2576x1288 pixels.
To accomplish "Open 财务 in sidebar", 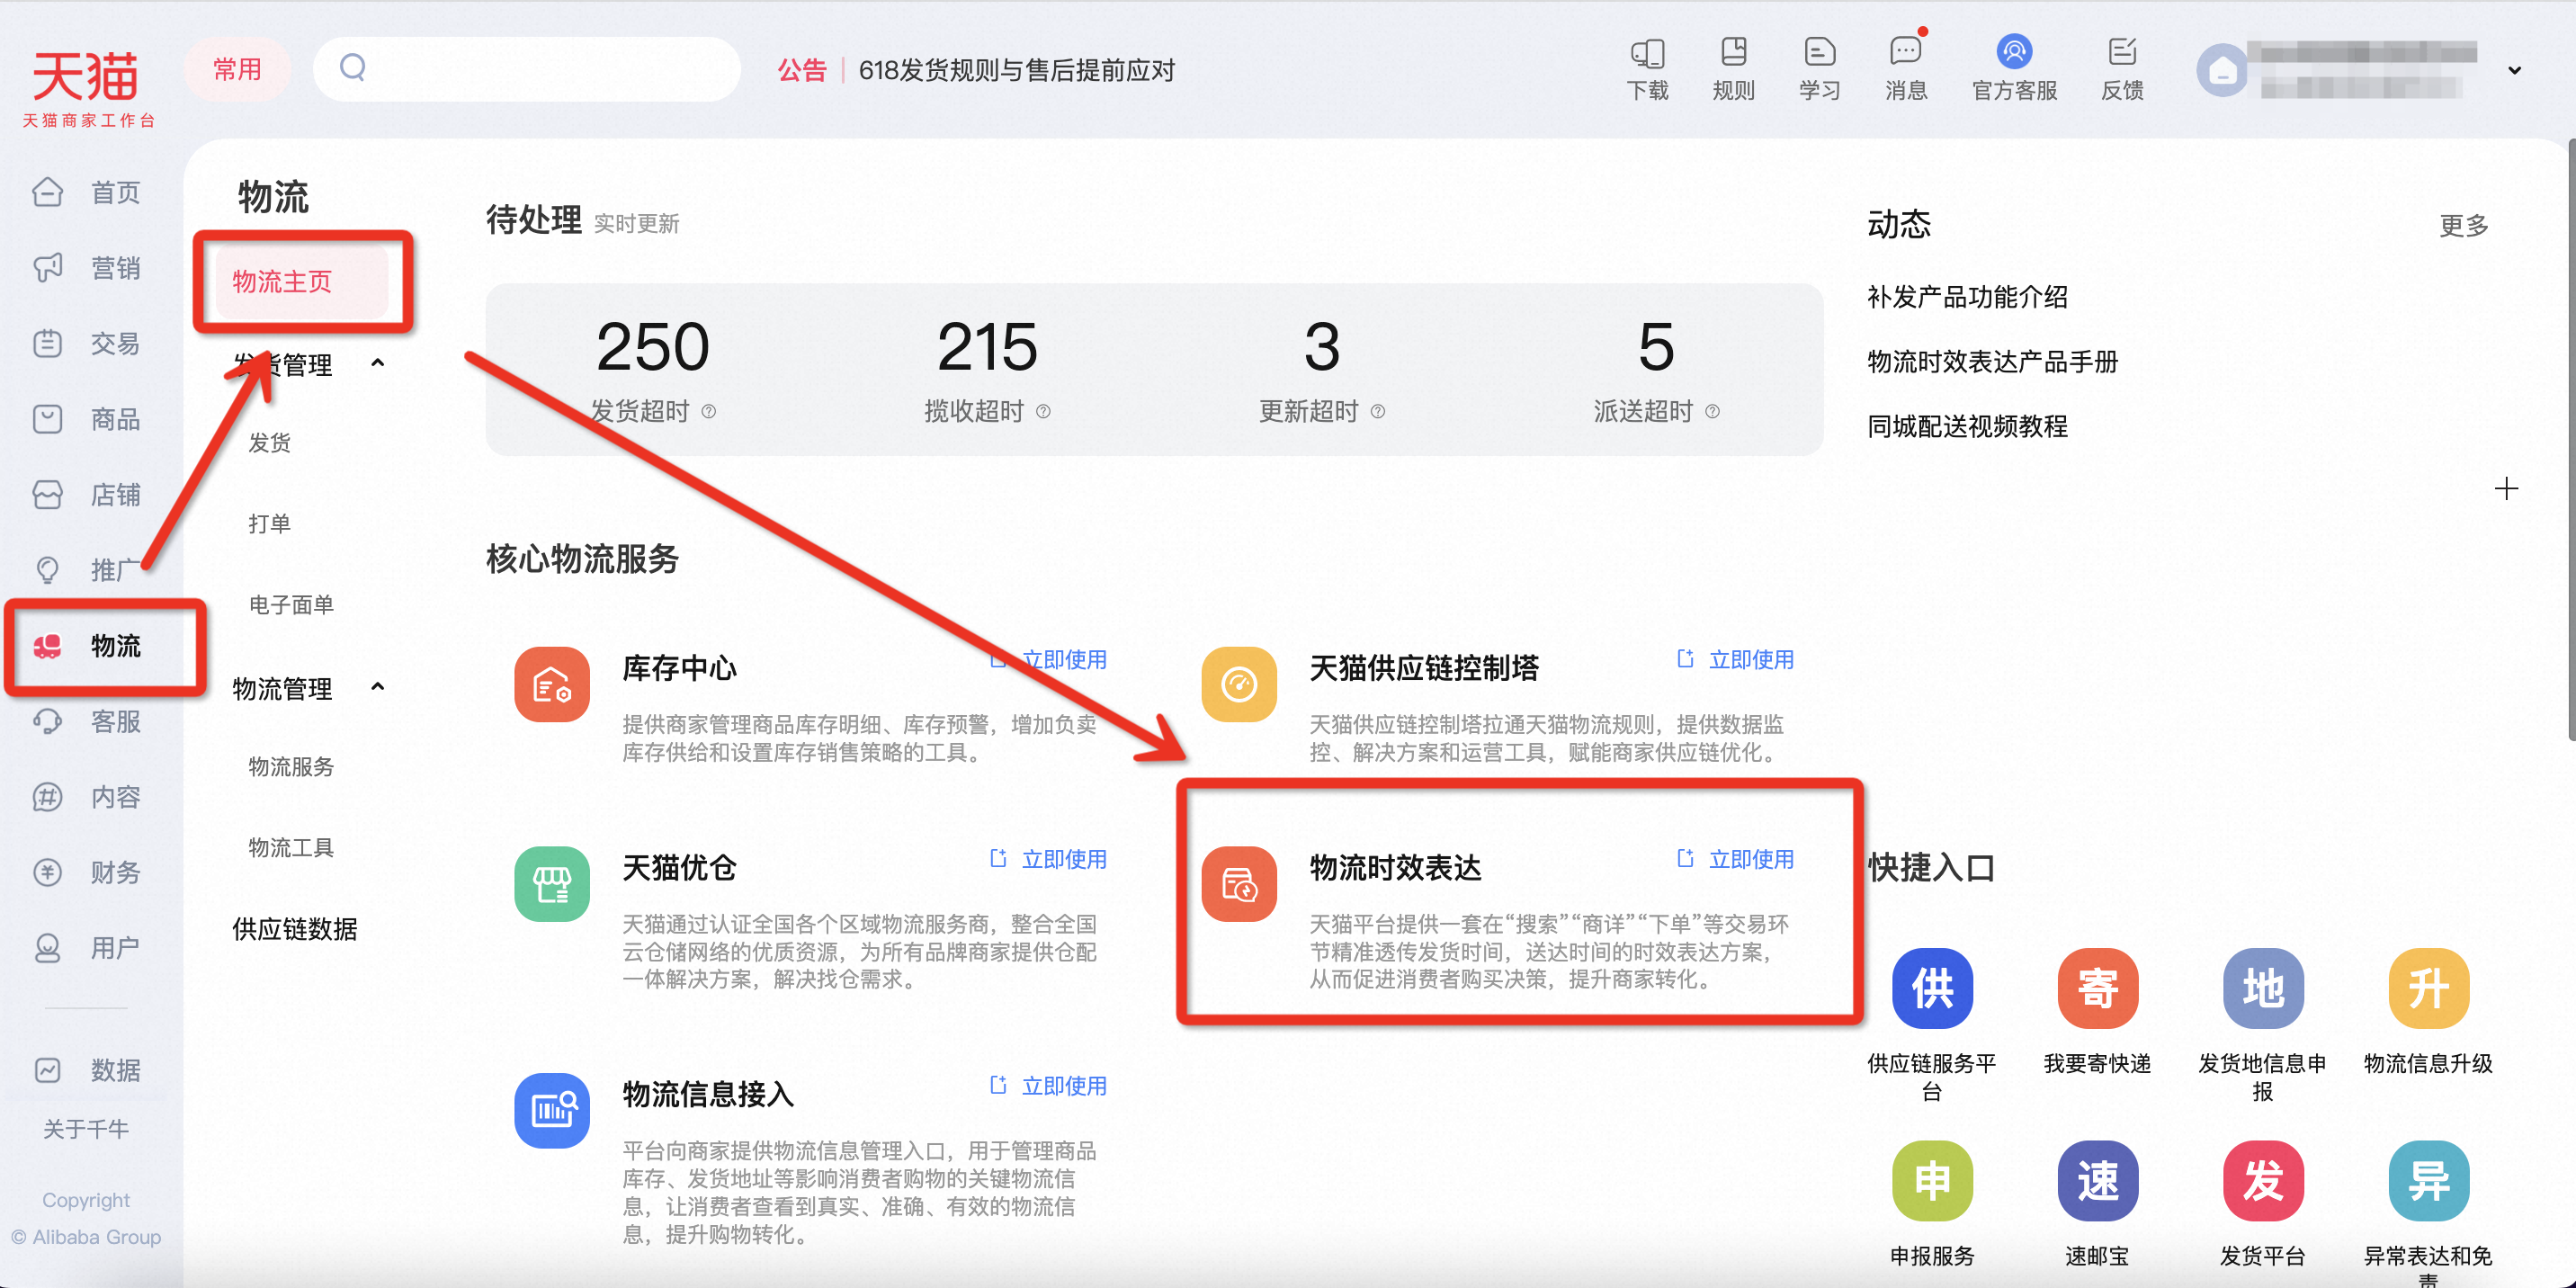I will [88, 873].
